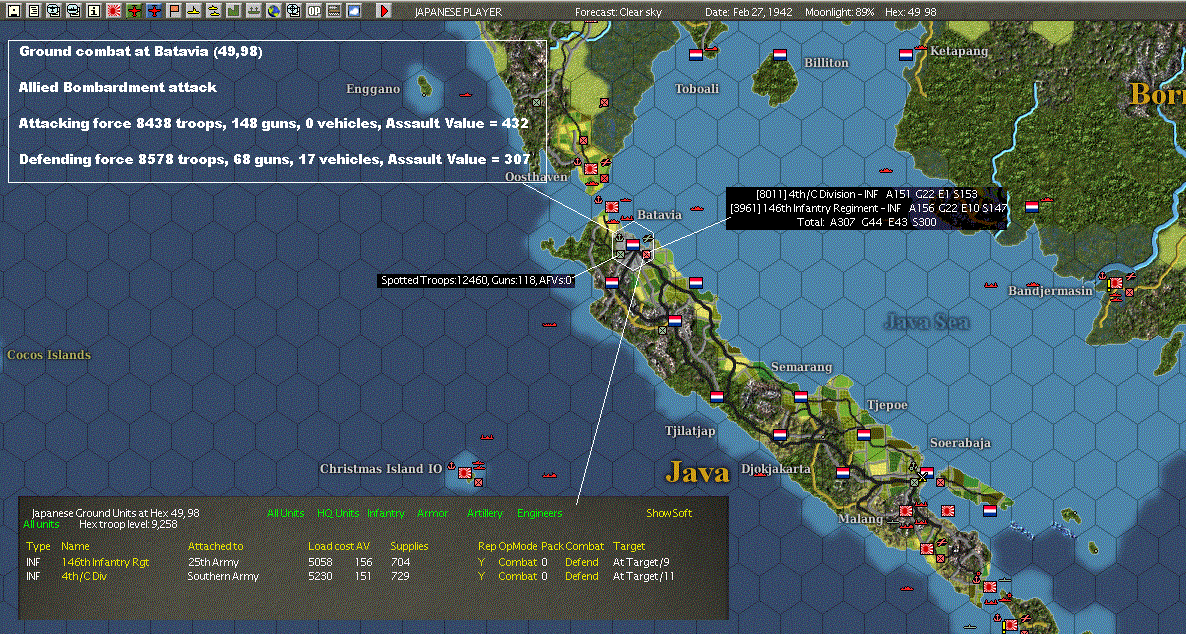Image resolution: width=1186 pixels, height=634 pixels.
Task: Click 'Southern Army' attachment text
Action: coord(223,576)
